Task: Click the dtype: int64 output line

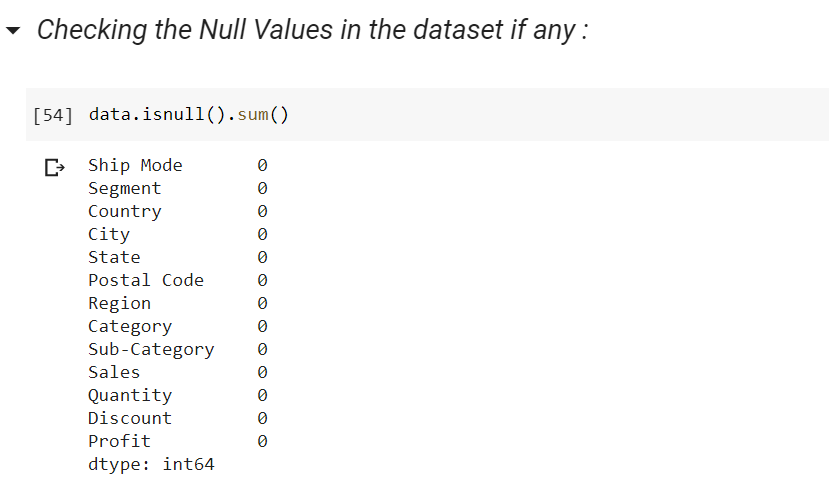Action: pyautogui.click(x=151, y=465)
